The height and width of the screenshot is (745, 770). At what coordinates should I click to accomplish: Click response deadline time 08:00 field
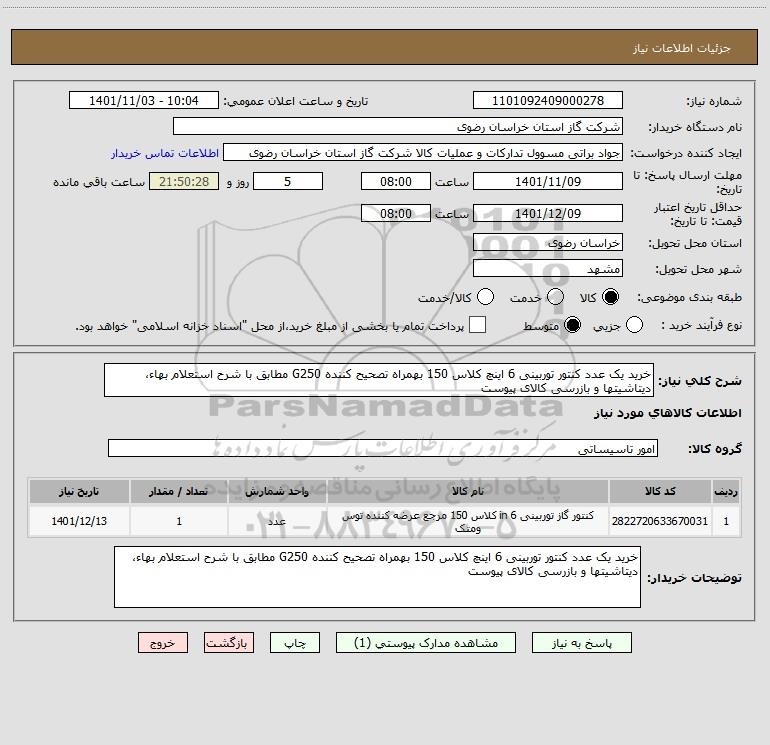pos(396,181)
